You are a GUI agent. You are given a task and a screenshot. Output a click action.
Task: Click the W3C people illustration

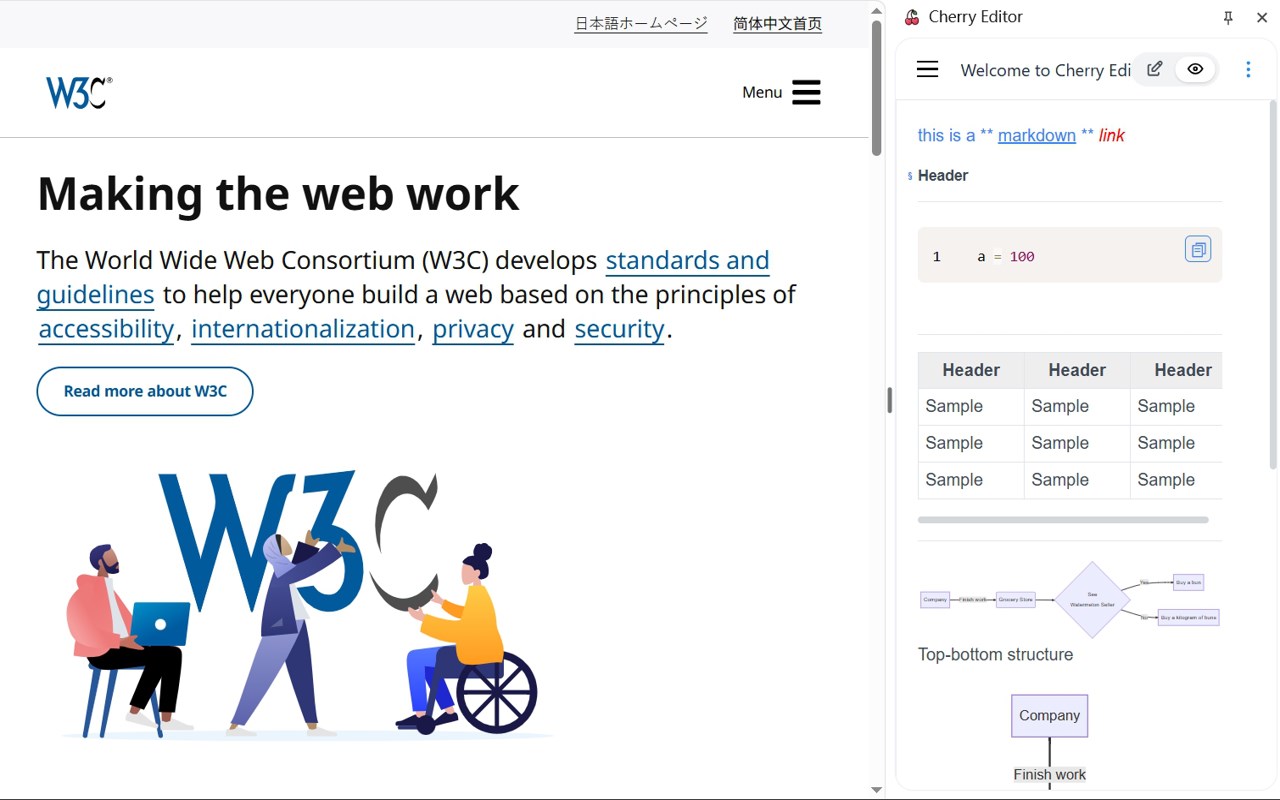tap(305, 603)
